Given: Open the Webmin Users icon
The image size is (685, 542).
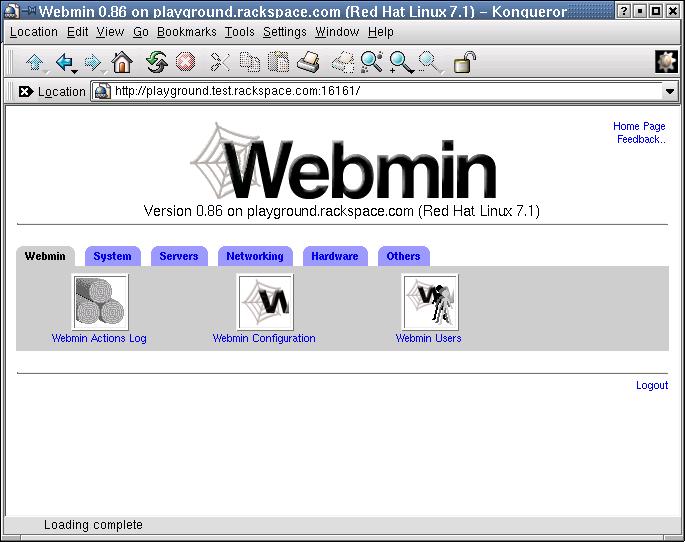Looking at the screenshot, I should click(430, 302).
